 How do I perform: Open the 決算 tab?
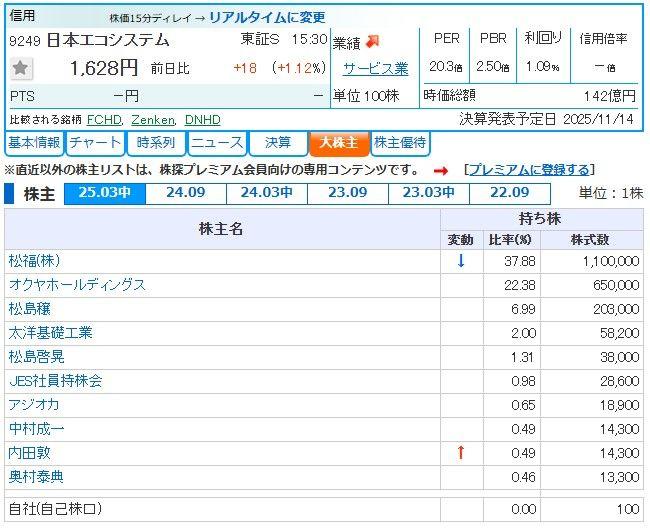click(x=278, y=143)
